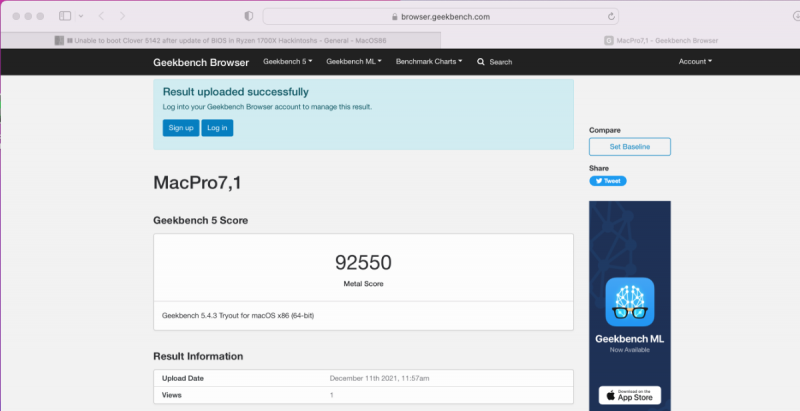The width and height of the screenshot is (800, 411).
Task: Share the result with the Tweet button
Action: [608, 181]
